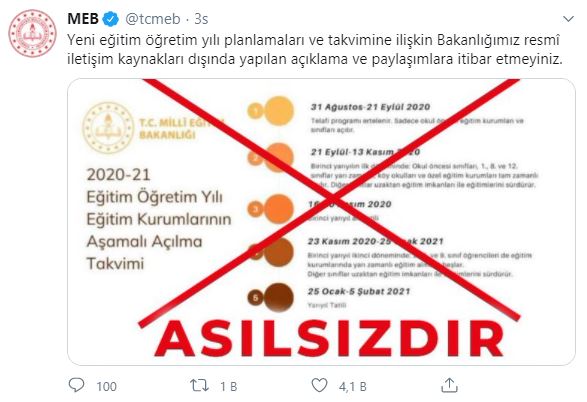This screenshot has width=587, height=402.
Task: Click the tweet text starting 'Yeni eğitim öğretim'
Action: pyautogui.click(x=315, y=49)
